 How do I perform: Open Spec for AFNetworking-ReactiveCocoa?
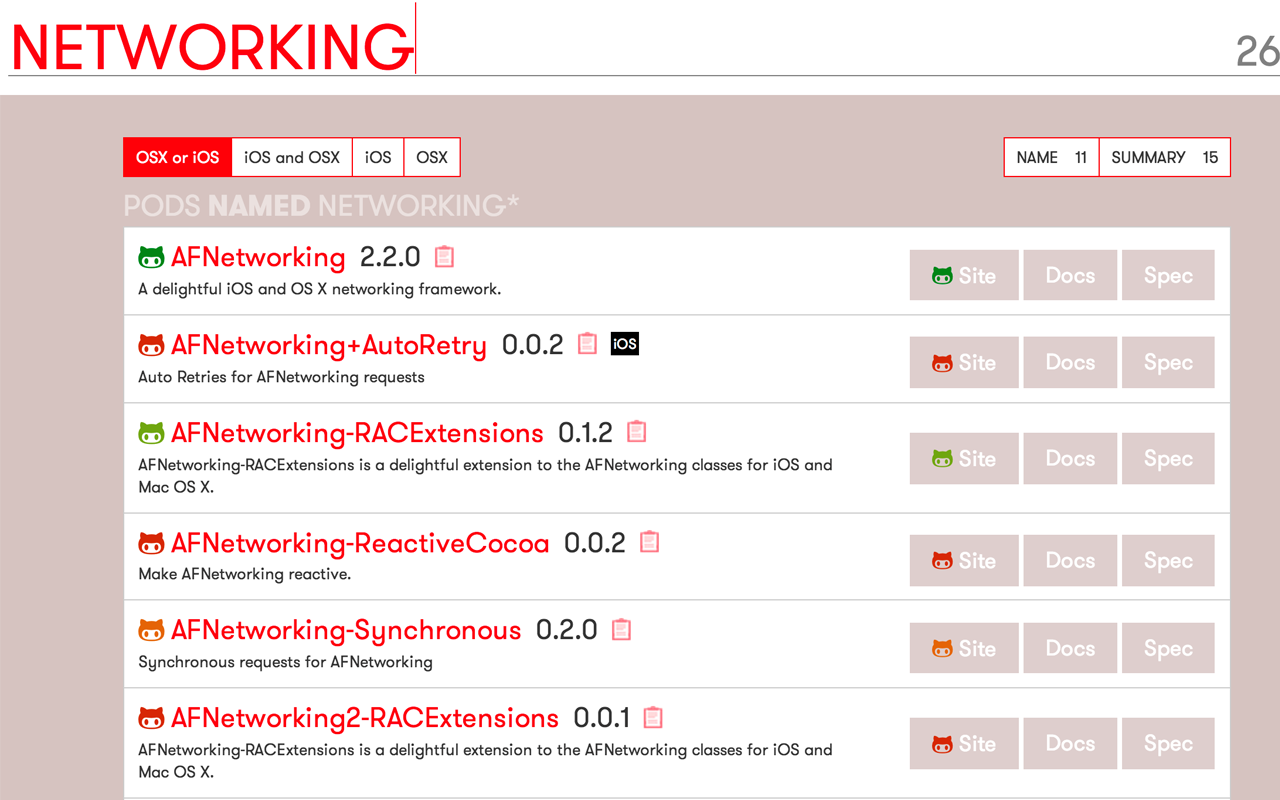coord(1168,560)
